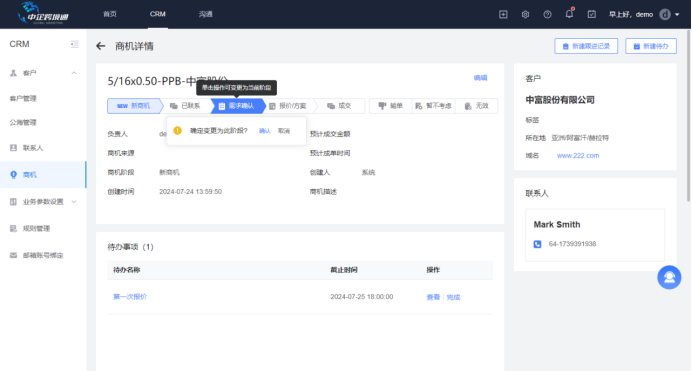Viewport: 692px width, 371px height.
Task: Click the 编辑 link on the opportunity card
Action: 480,78
